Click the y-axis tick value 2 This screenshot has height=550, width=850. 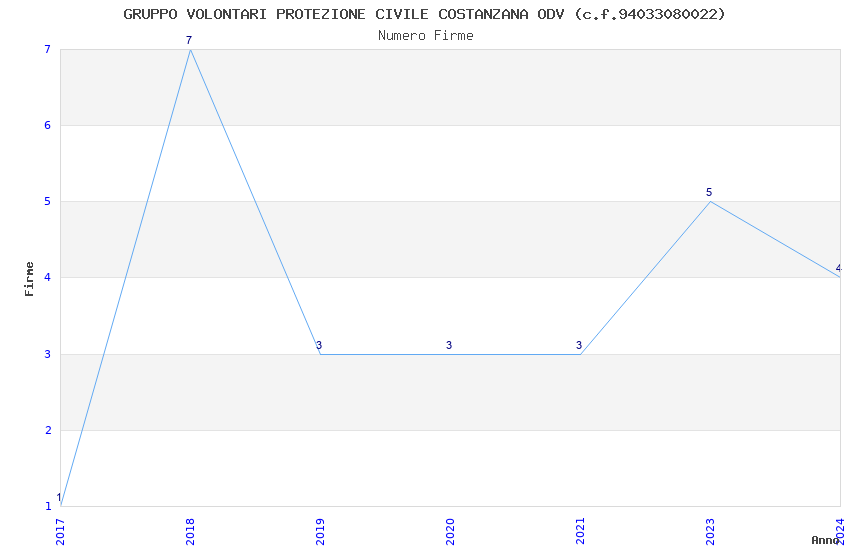point(48,430)
